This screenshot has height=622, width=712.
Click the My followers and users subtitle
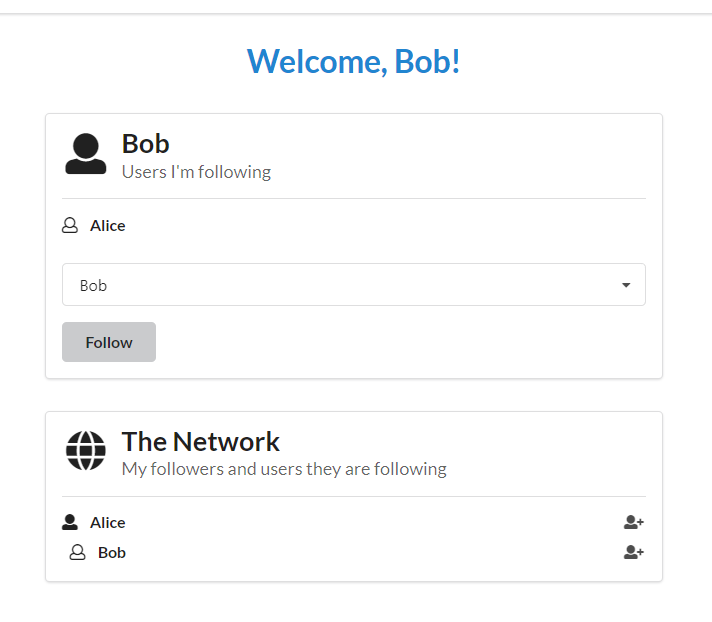pyautogui.click(x=284, y=469)
